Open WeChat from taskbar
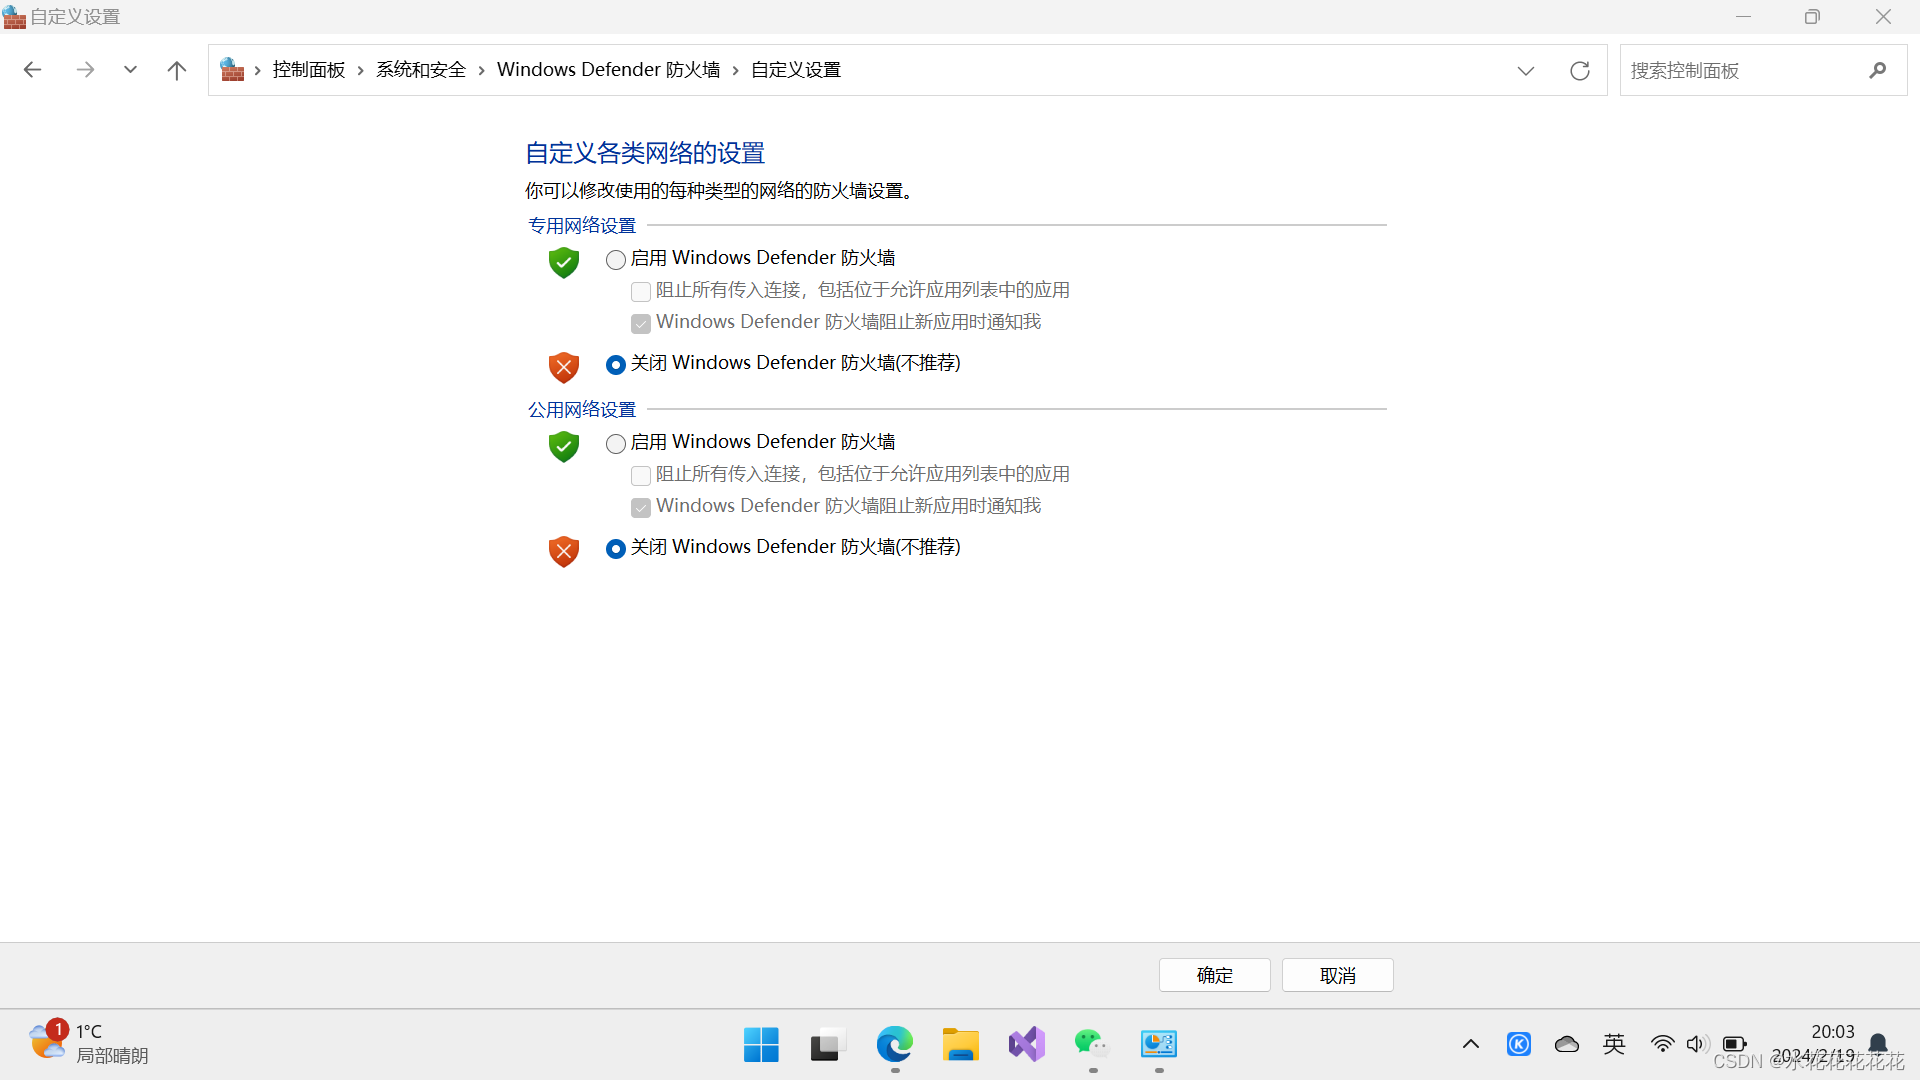The image size is (1920, 1080). 1093,1045
